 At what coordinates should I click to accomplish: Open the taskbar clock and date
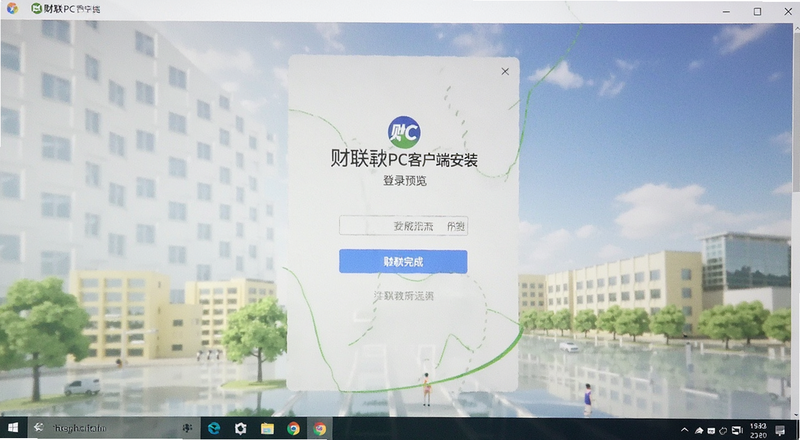point(759,430)
